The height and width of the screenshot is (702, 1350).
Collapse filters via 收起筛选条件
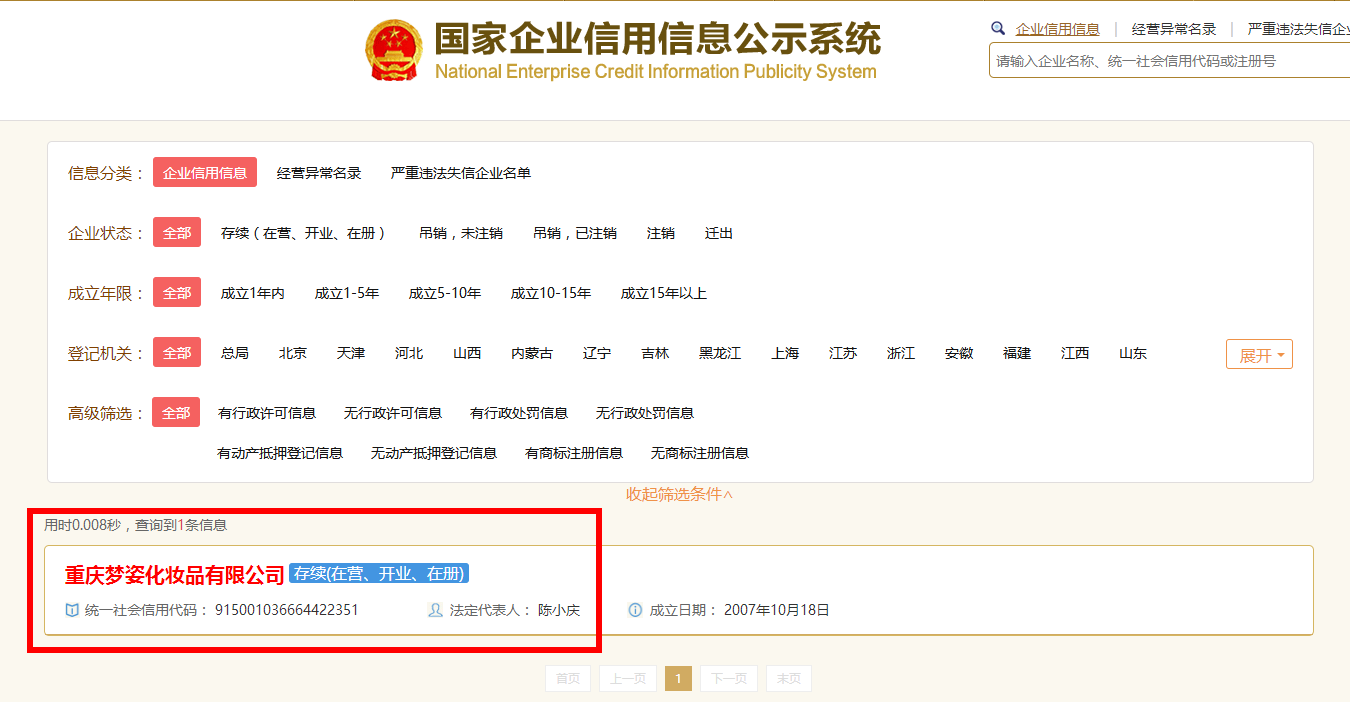tap(680, 493)
